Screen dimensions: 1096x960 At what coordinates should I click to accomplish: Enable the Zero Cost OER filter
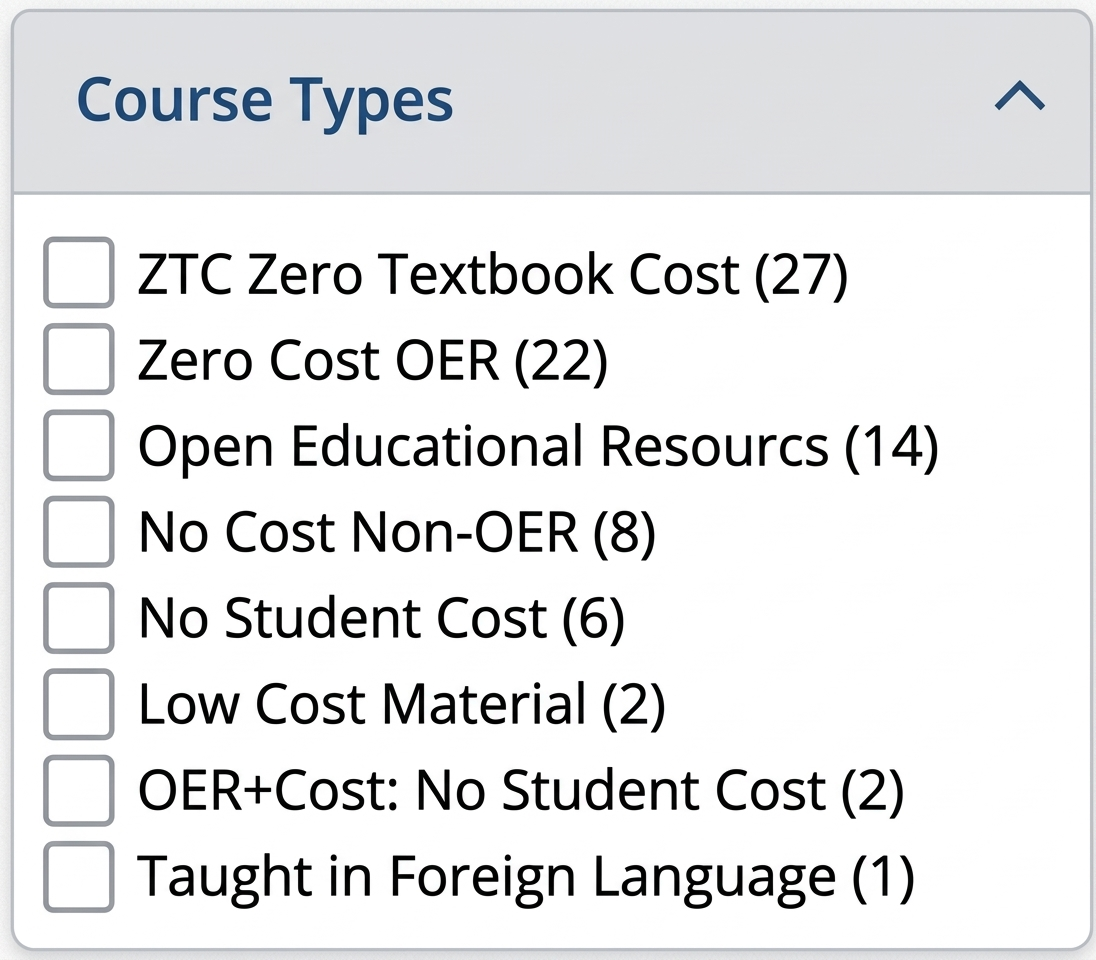78,360
